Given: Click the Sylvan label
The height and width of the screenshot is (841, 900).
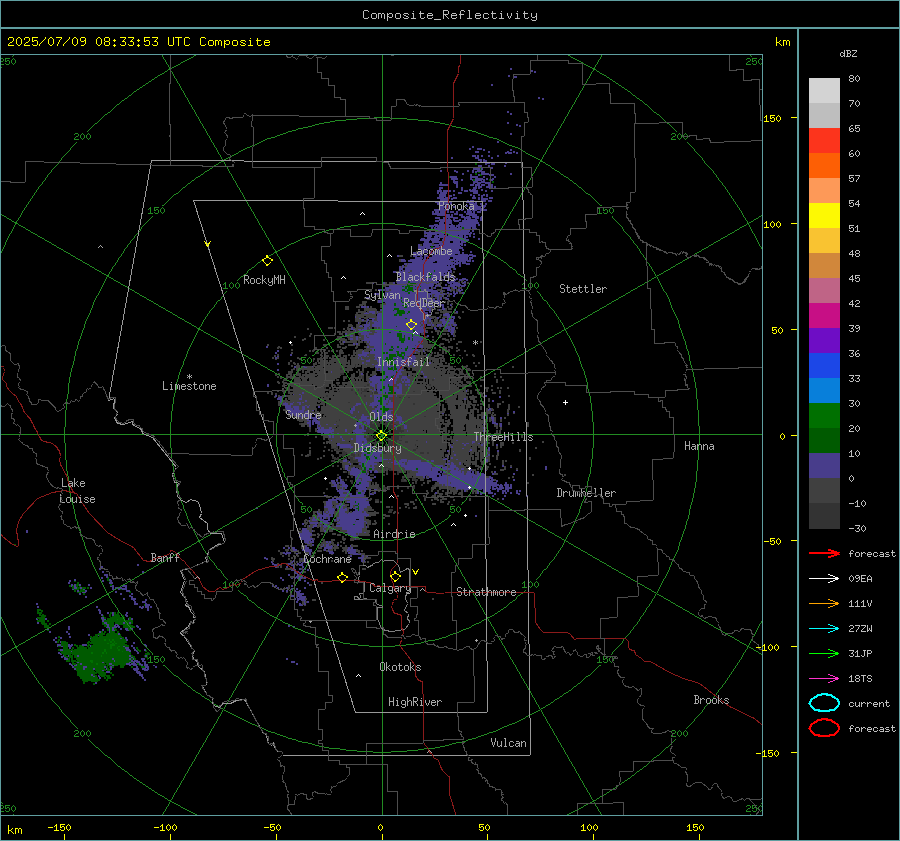Looking at the screenshot, I should pyautogui.click(x=382, y=295).
